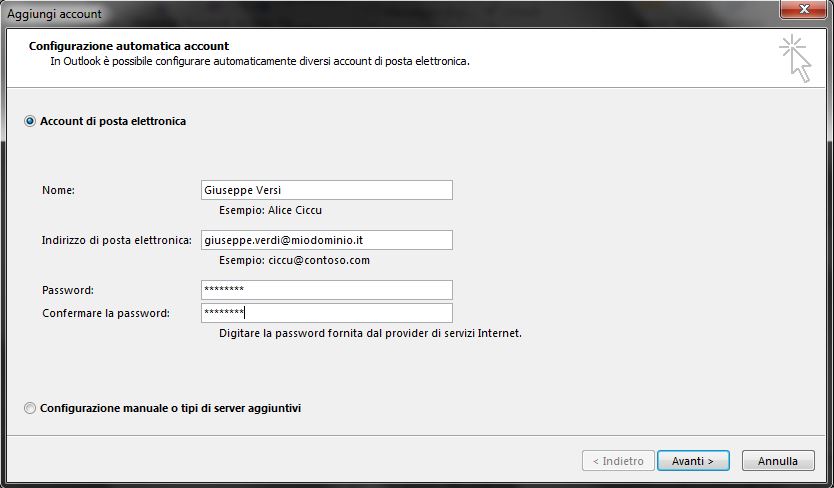Close the Aggiungi account dialog
Screen dimensions: 834x488
click(x=804, y=9)
